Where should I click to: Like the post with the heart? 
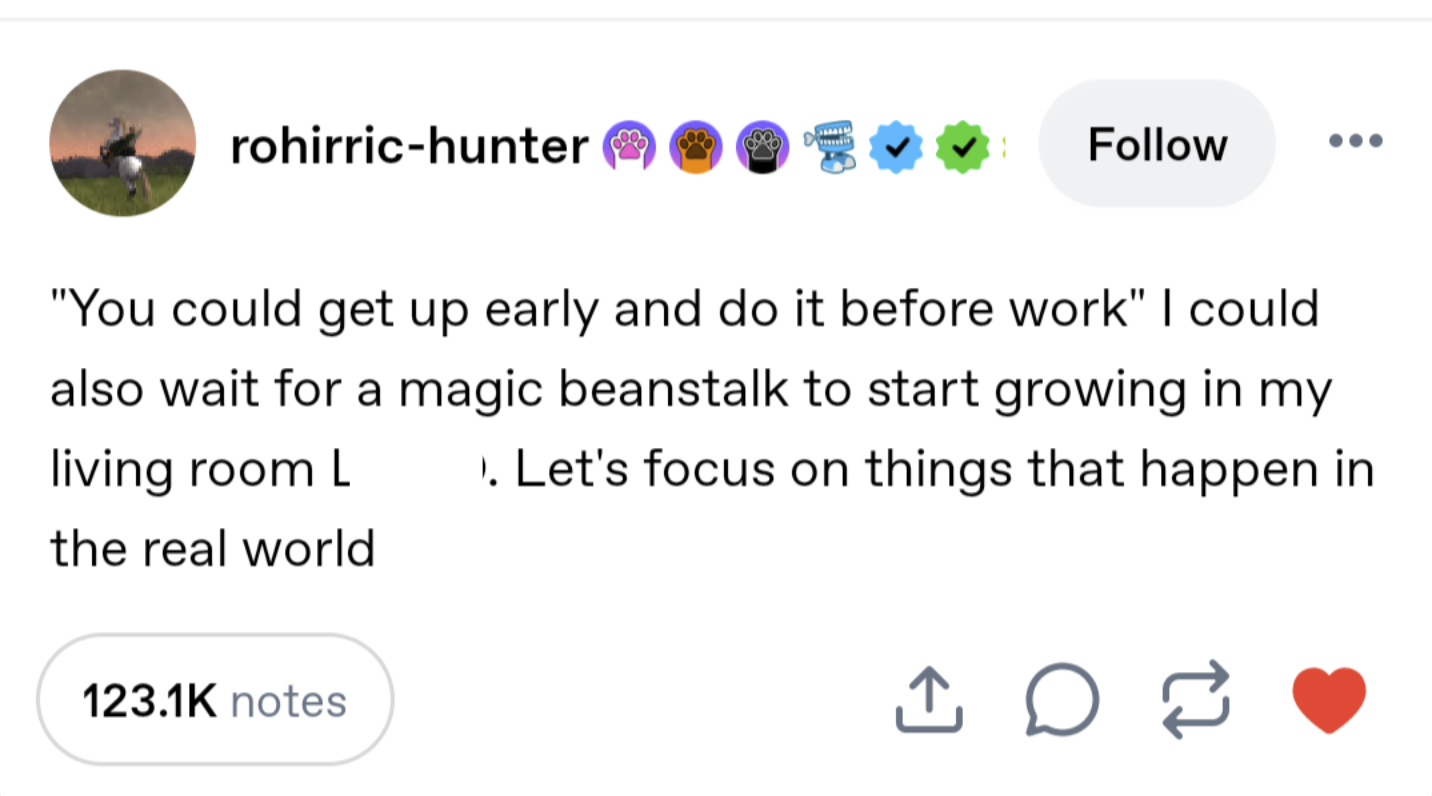pos(1329,699)
